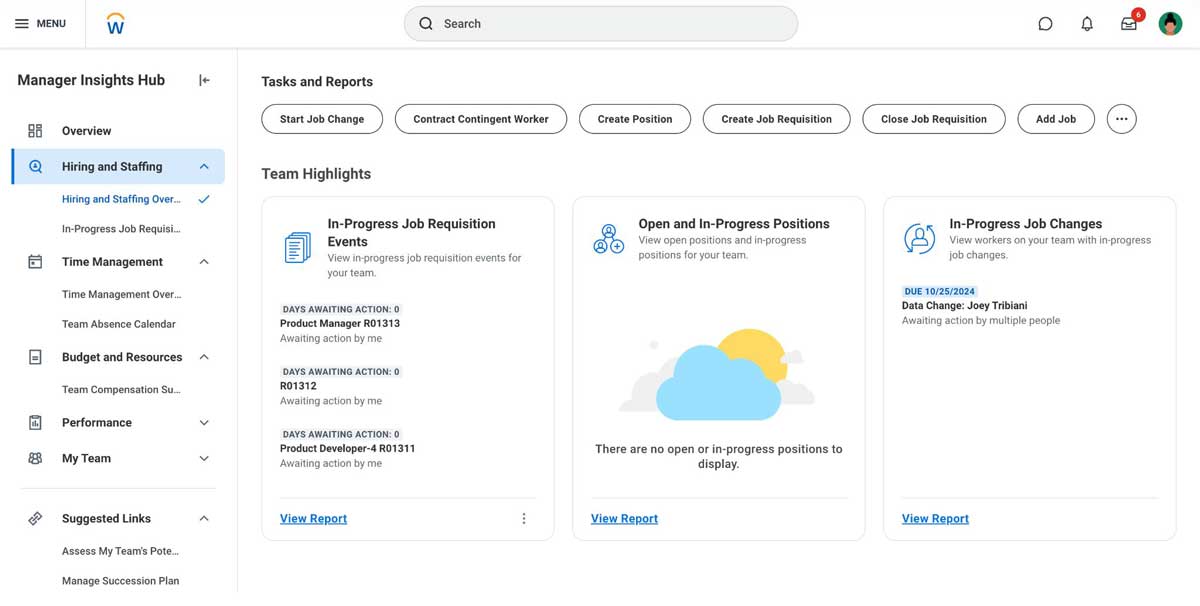1200x606 pixels.
Task: Collapse the Hiring and Staffing section
Action: click(x=204, y=167)
